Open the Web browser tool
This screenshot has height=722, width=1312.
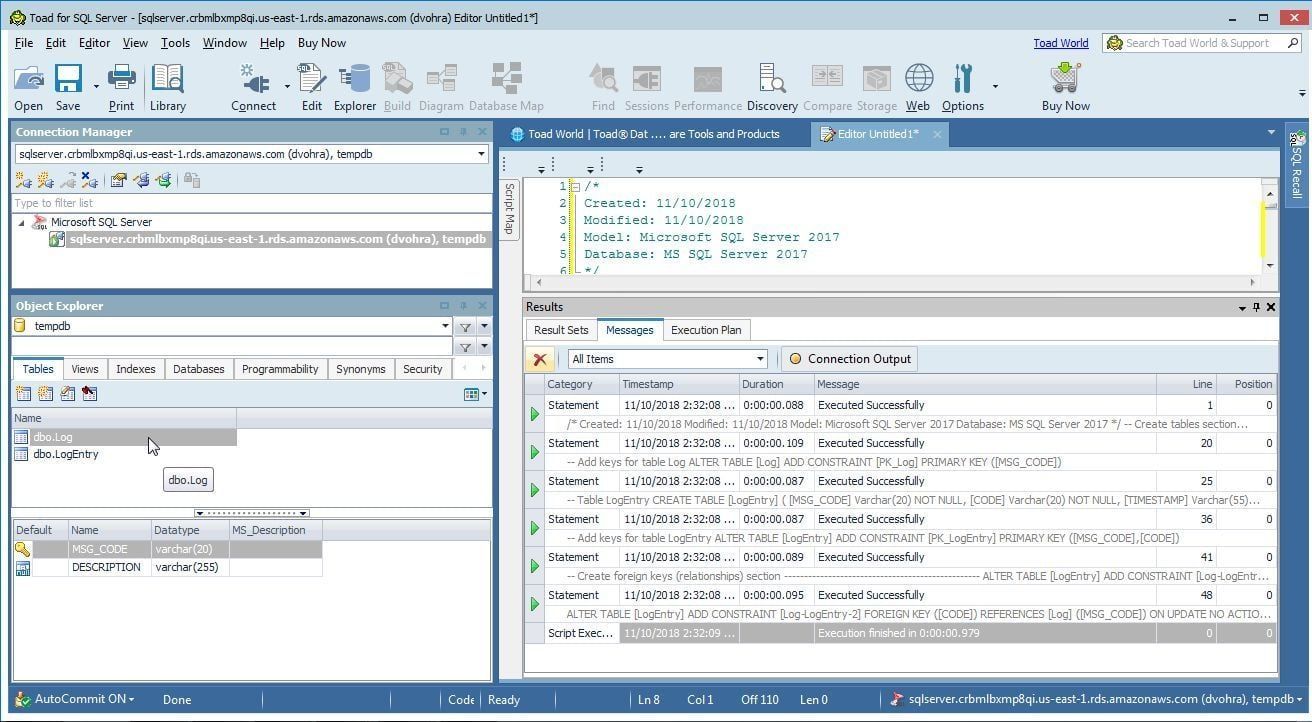click(x=918, y=87)
